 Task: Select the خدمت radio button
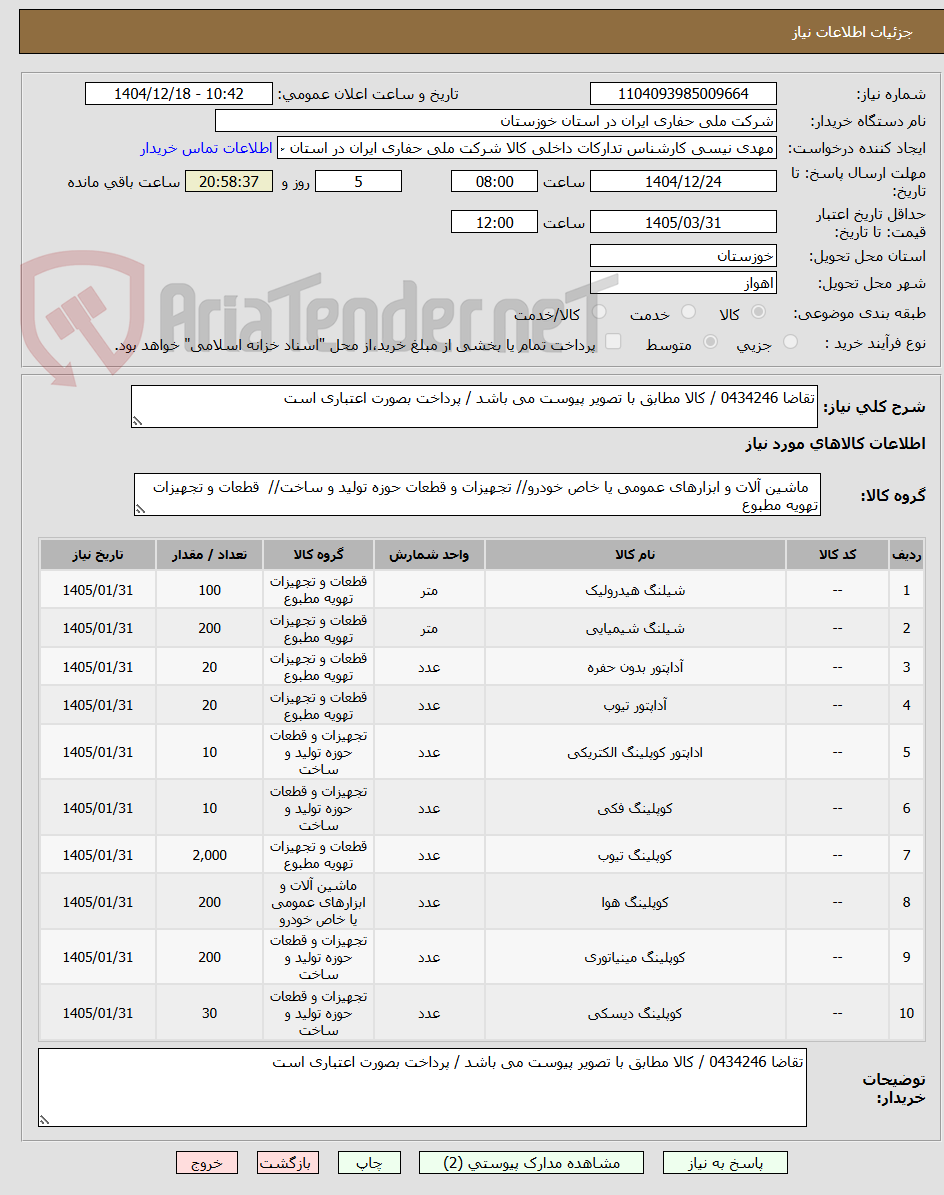tap(688, 312)
